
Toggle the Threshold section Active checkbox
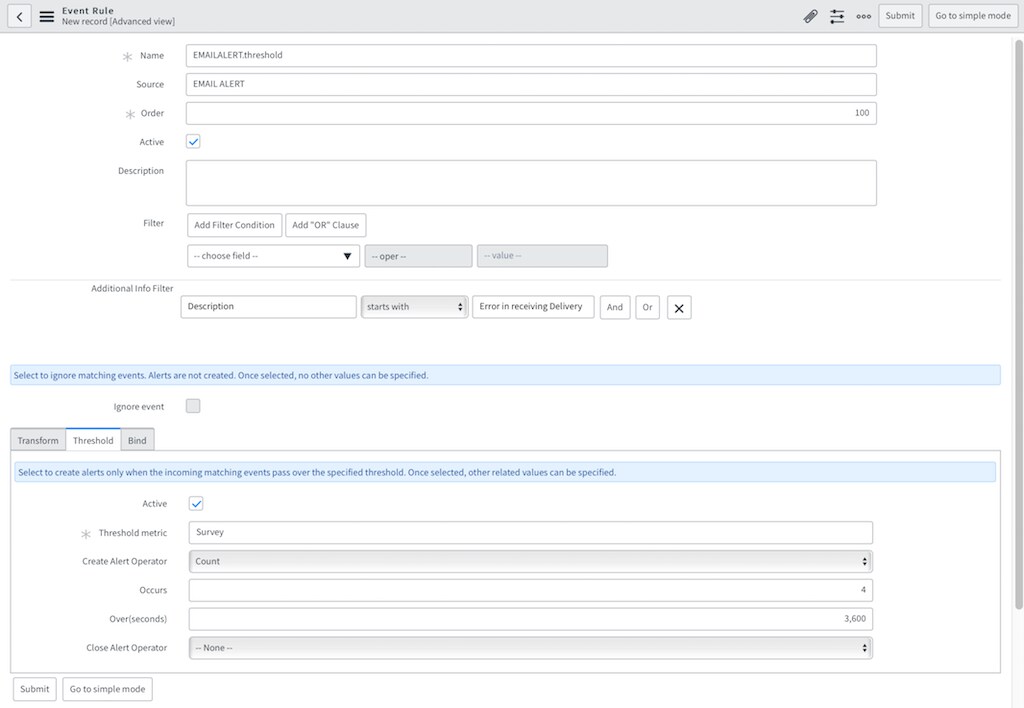tap(196, 504)
